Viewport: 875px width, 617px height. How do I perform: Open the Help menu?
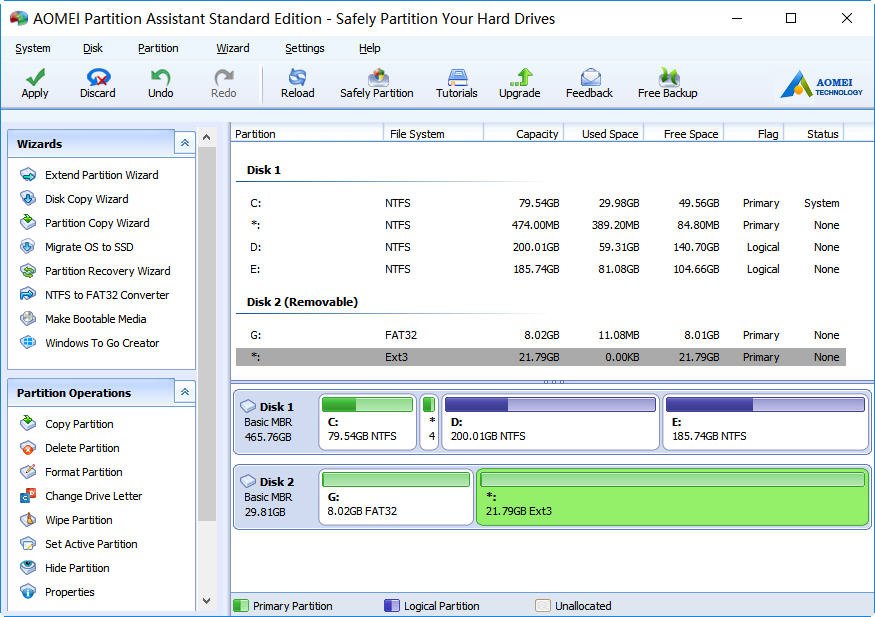pos(369,49)
